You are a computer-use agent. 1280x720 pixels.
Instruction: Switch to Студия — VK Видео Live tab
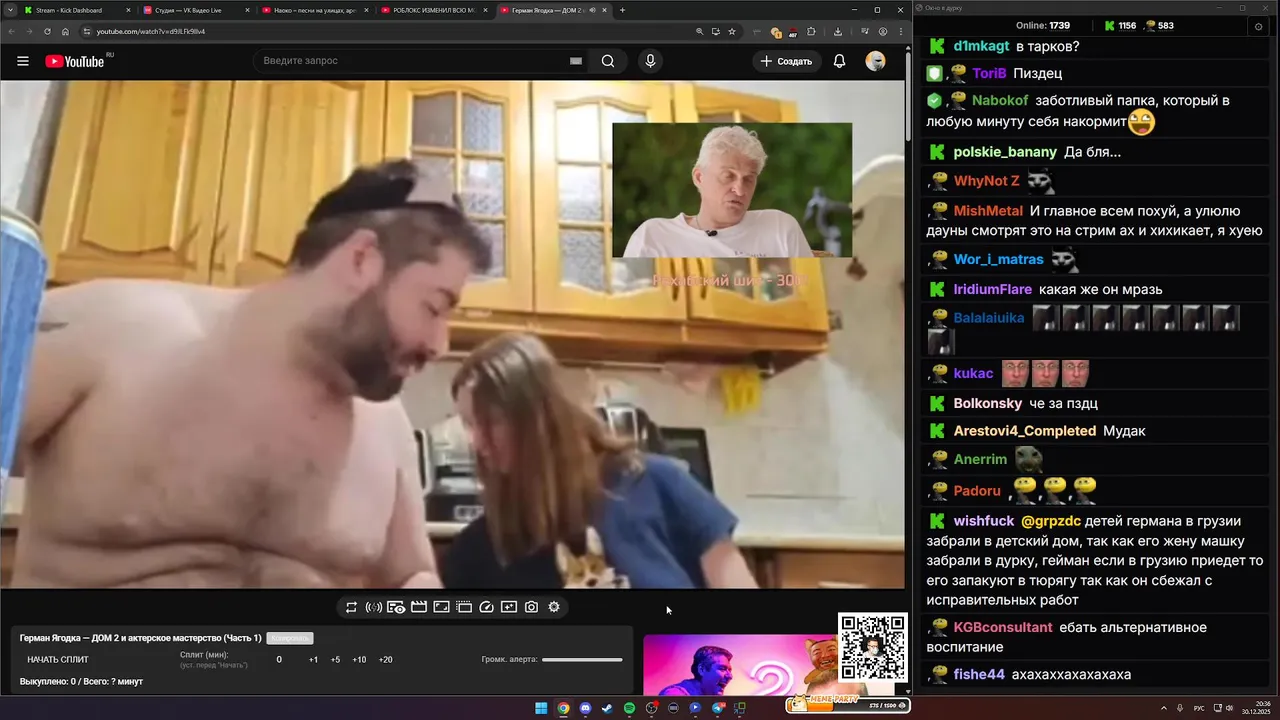point(197,10)
